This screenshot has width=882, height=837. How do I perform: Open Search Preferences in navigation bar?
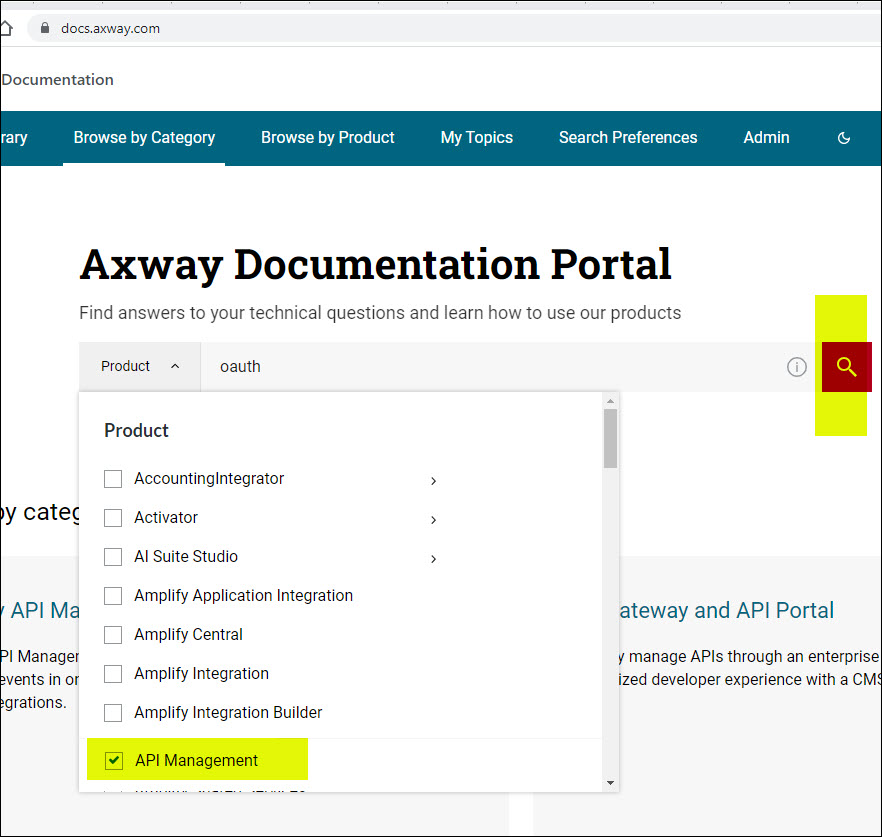(x=627, y=138)
